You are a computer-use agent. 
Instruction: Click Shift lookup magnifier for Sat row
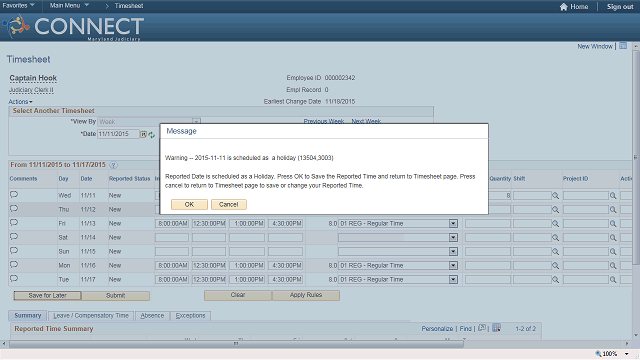click(x=556, y=238)
